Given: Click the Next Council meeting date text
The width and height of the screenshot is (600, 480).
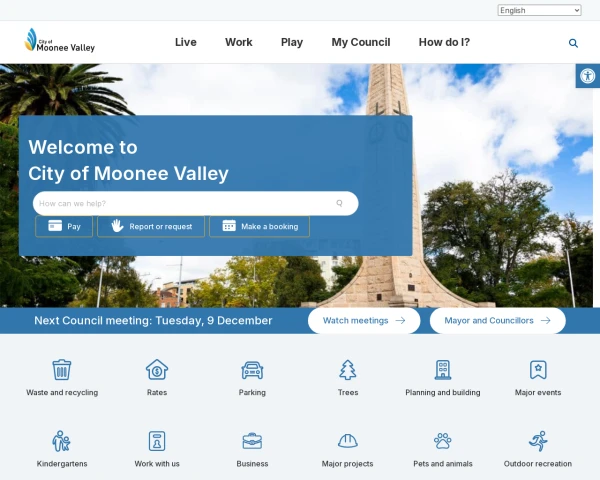Looking at the screenshot, I should click(153, 320).
